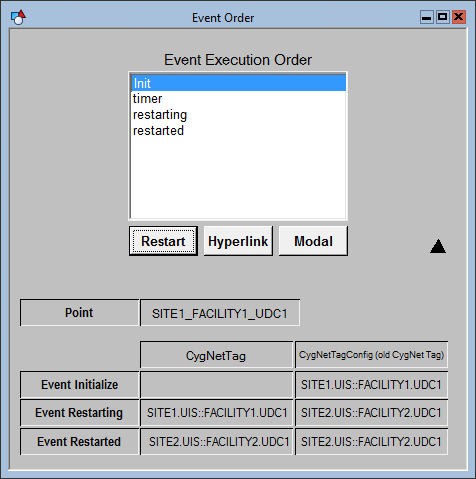Maximize the Event Order window
Image resolution: width=476 pixels, height=479 pixels.
point(442,17)
